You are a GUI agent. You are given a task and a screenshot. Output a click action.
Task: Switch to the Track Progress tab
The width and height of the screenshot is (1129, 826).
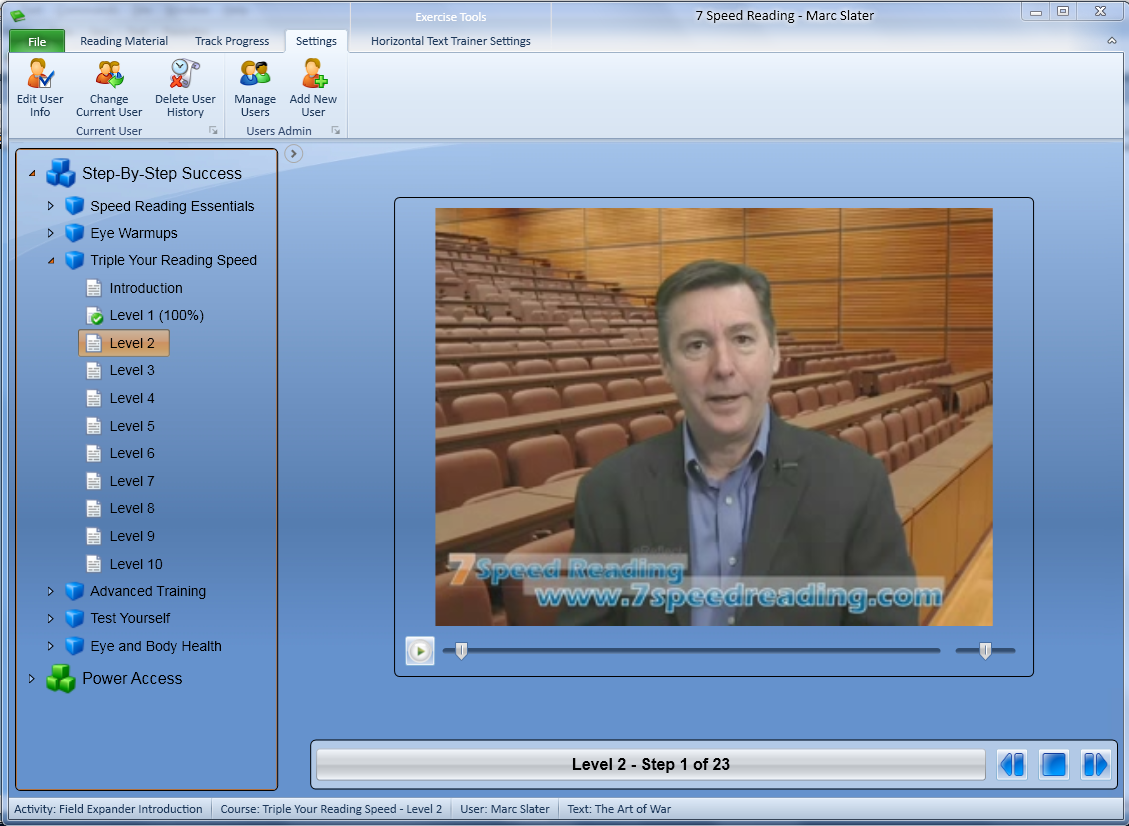point(232,41)
